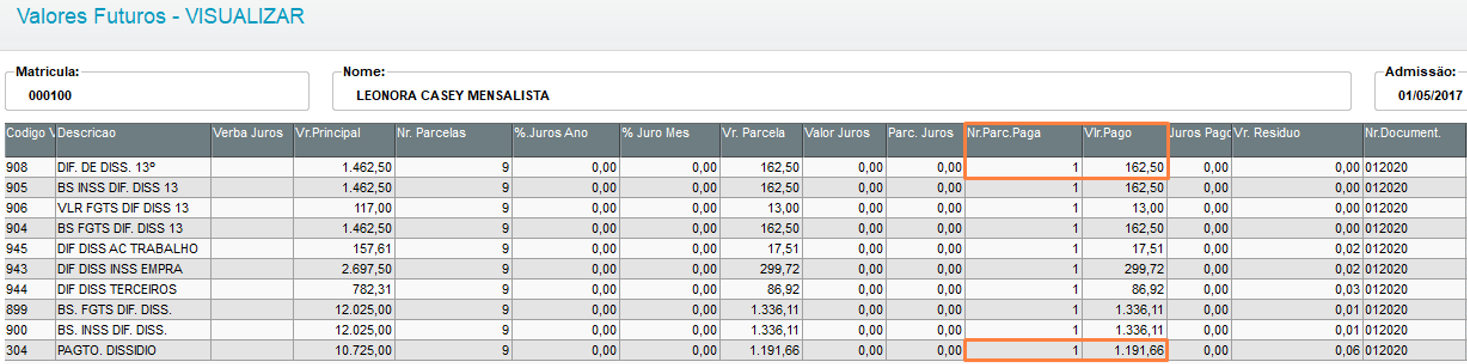Click code 905 cell
Image resolution: width=1467 pixels, height=364 pixels.
click(x=30, y=187)
